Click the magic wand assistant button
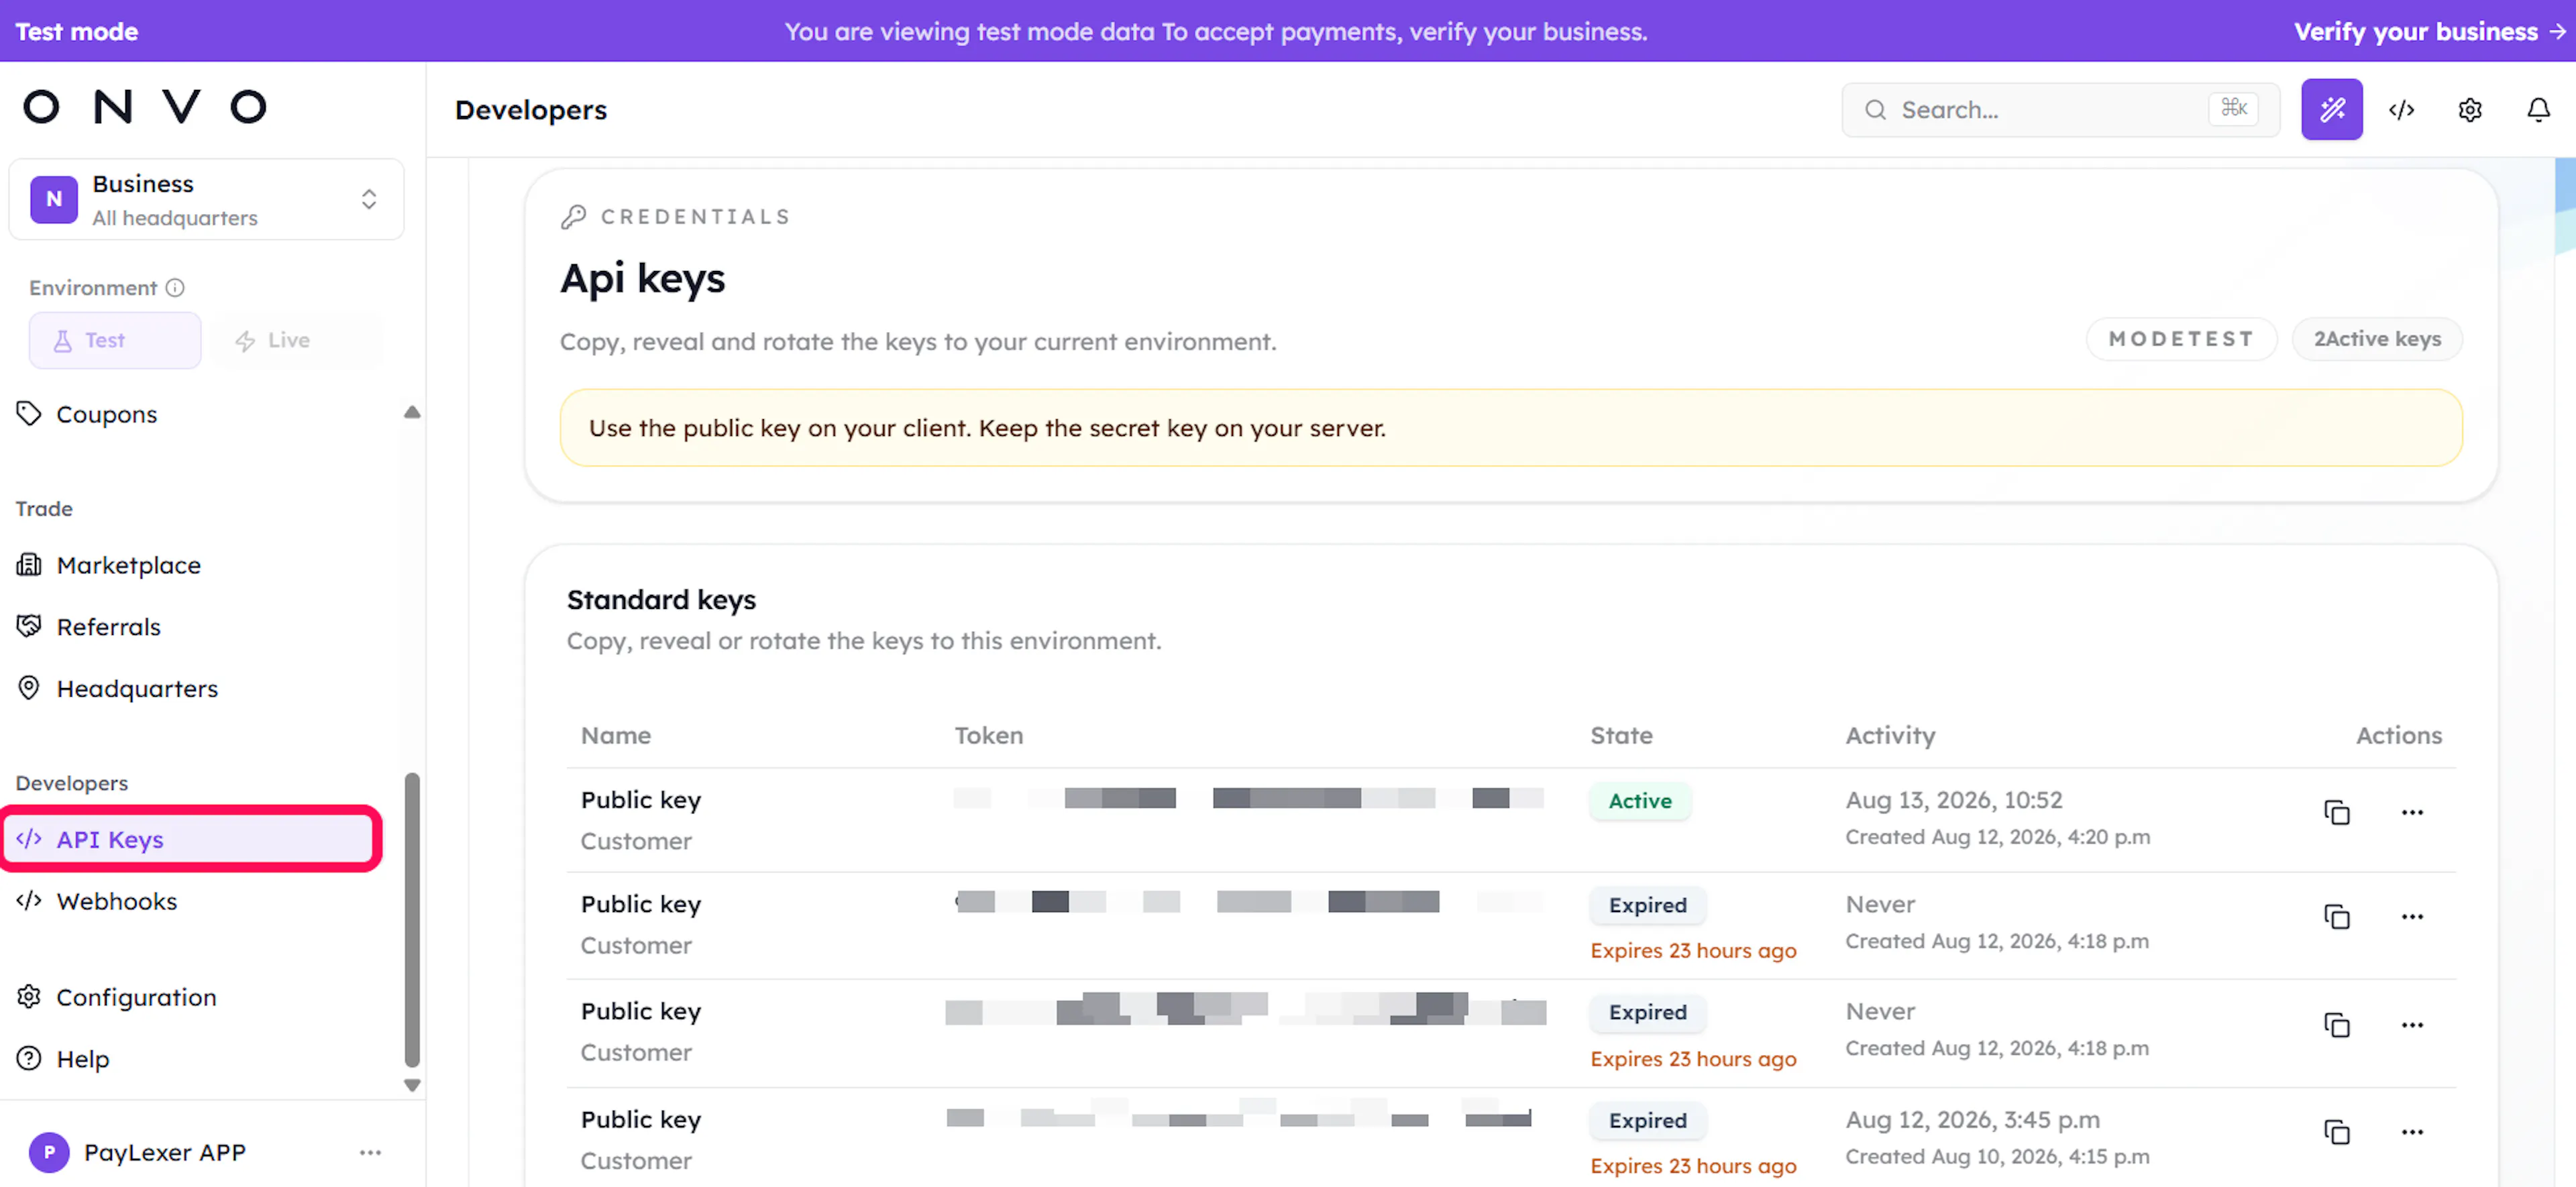Viewport: 2576px width, 1187px height. click(2331, 109)
